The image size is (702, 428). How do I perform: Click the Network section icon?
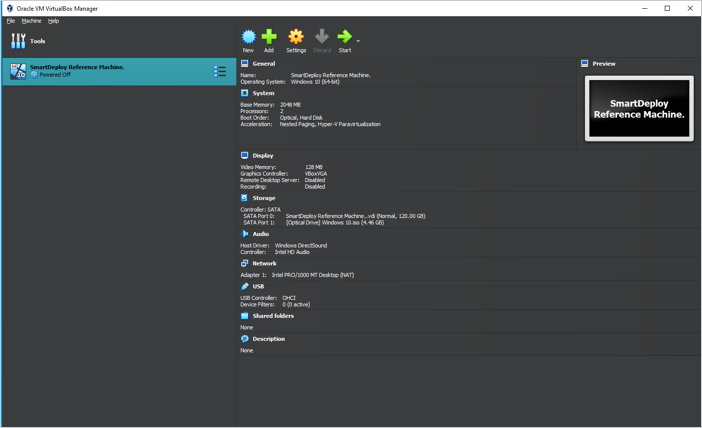tap(244, 263)
